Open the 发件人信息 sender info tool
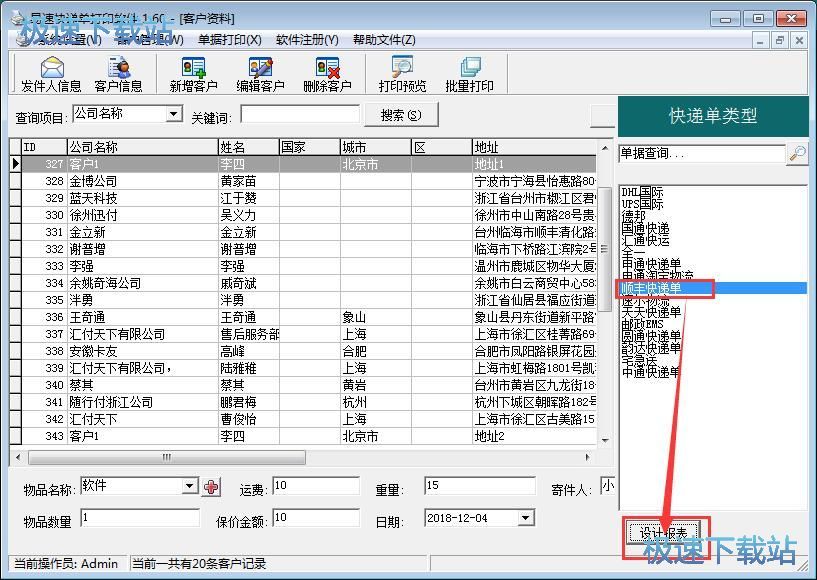This screenshot has height=580, width=817. point(51,75)
